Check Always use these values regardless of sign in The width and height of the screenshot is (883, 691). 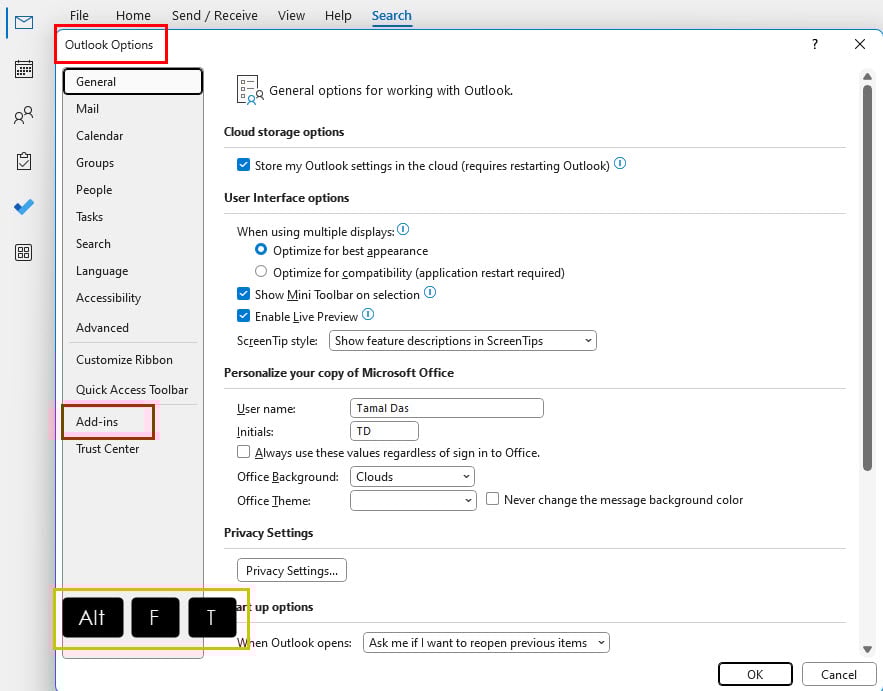point(243,452)
